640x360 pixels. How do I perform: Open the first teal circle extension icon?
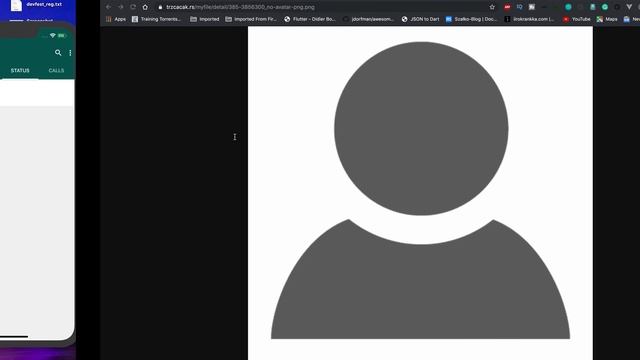pos(568,7)
